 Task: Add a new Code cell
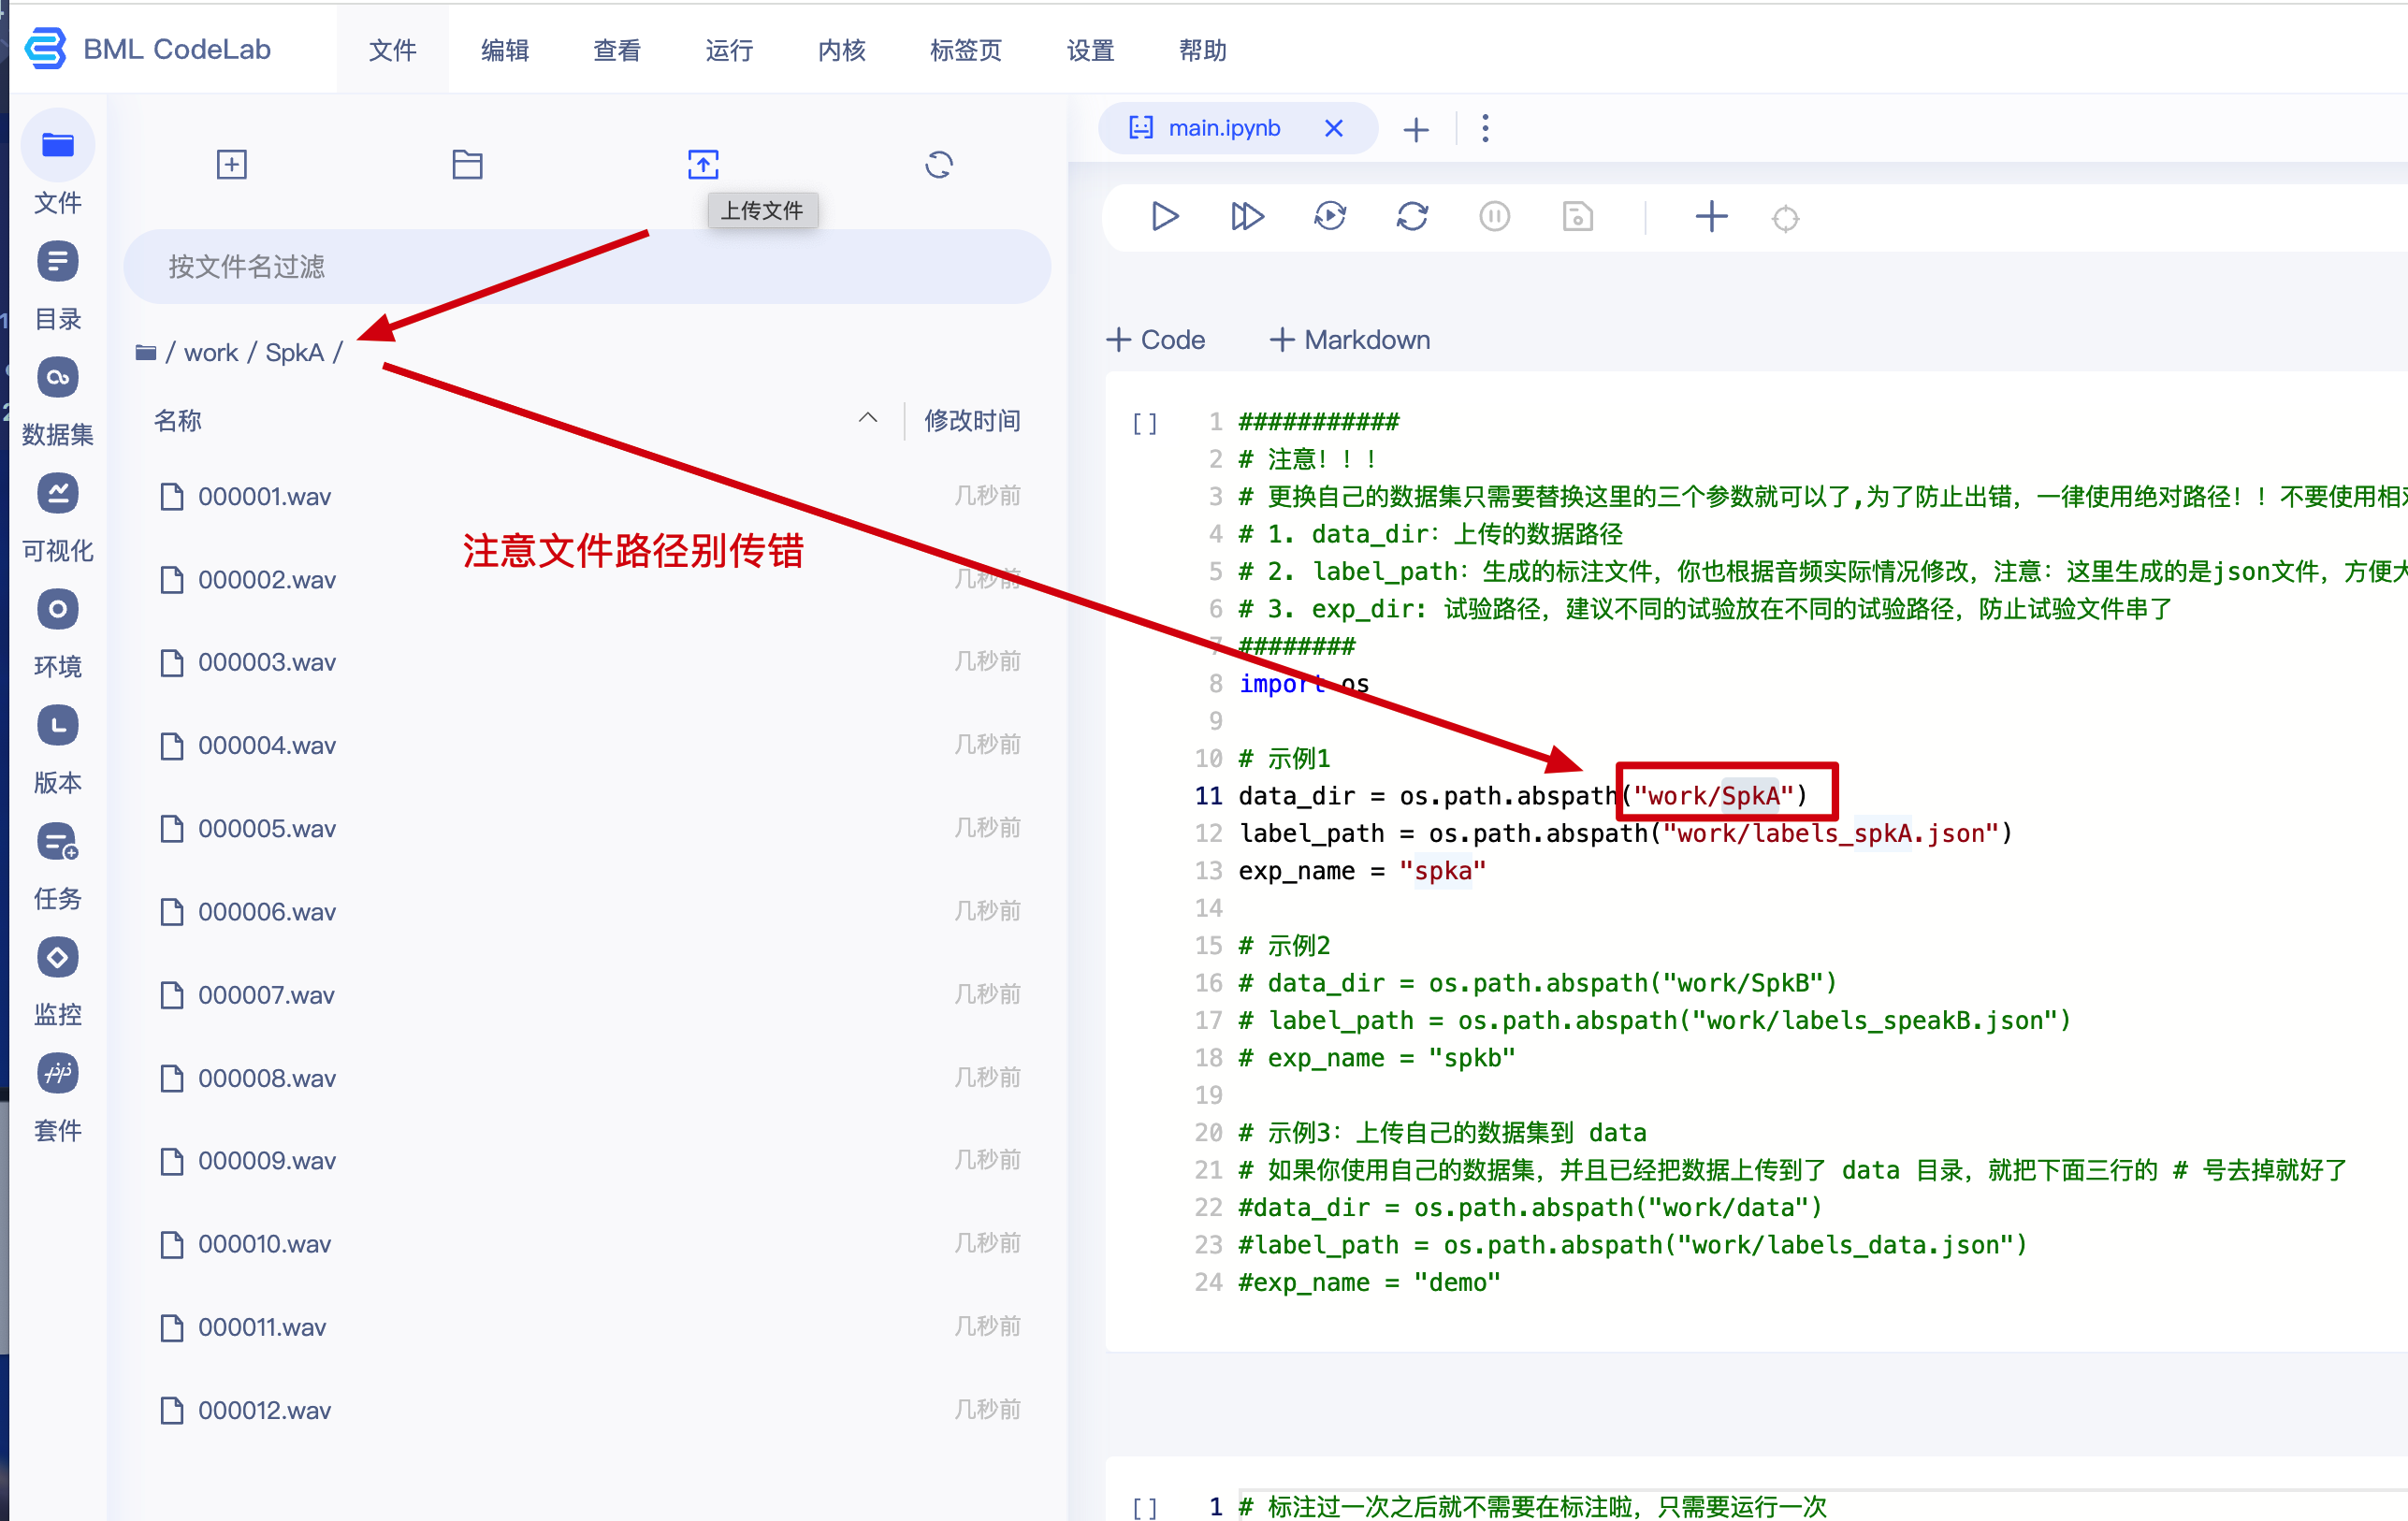click(x=1156, y=340)
